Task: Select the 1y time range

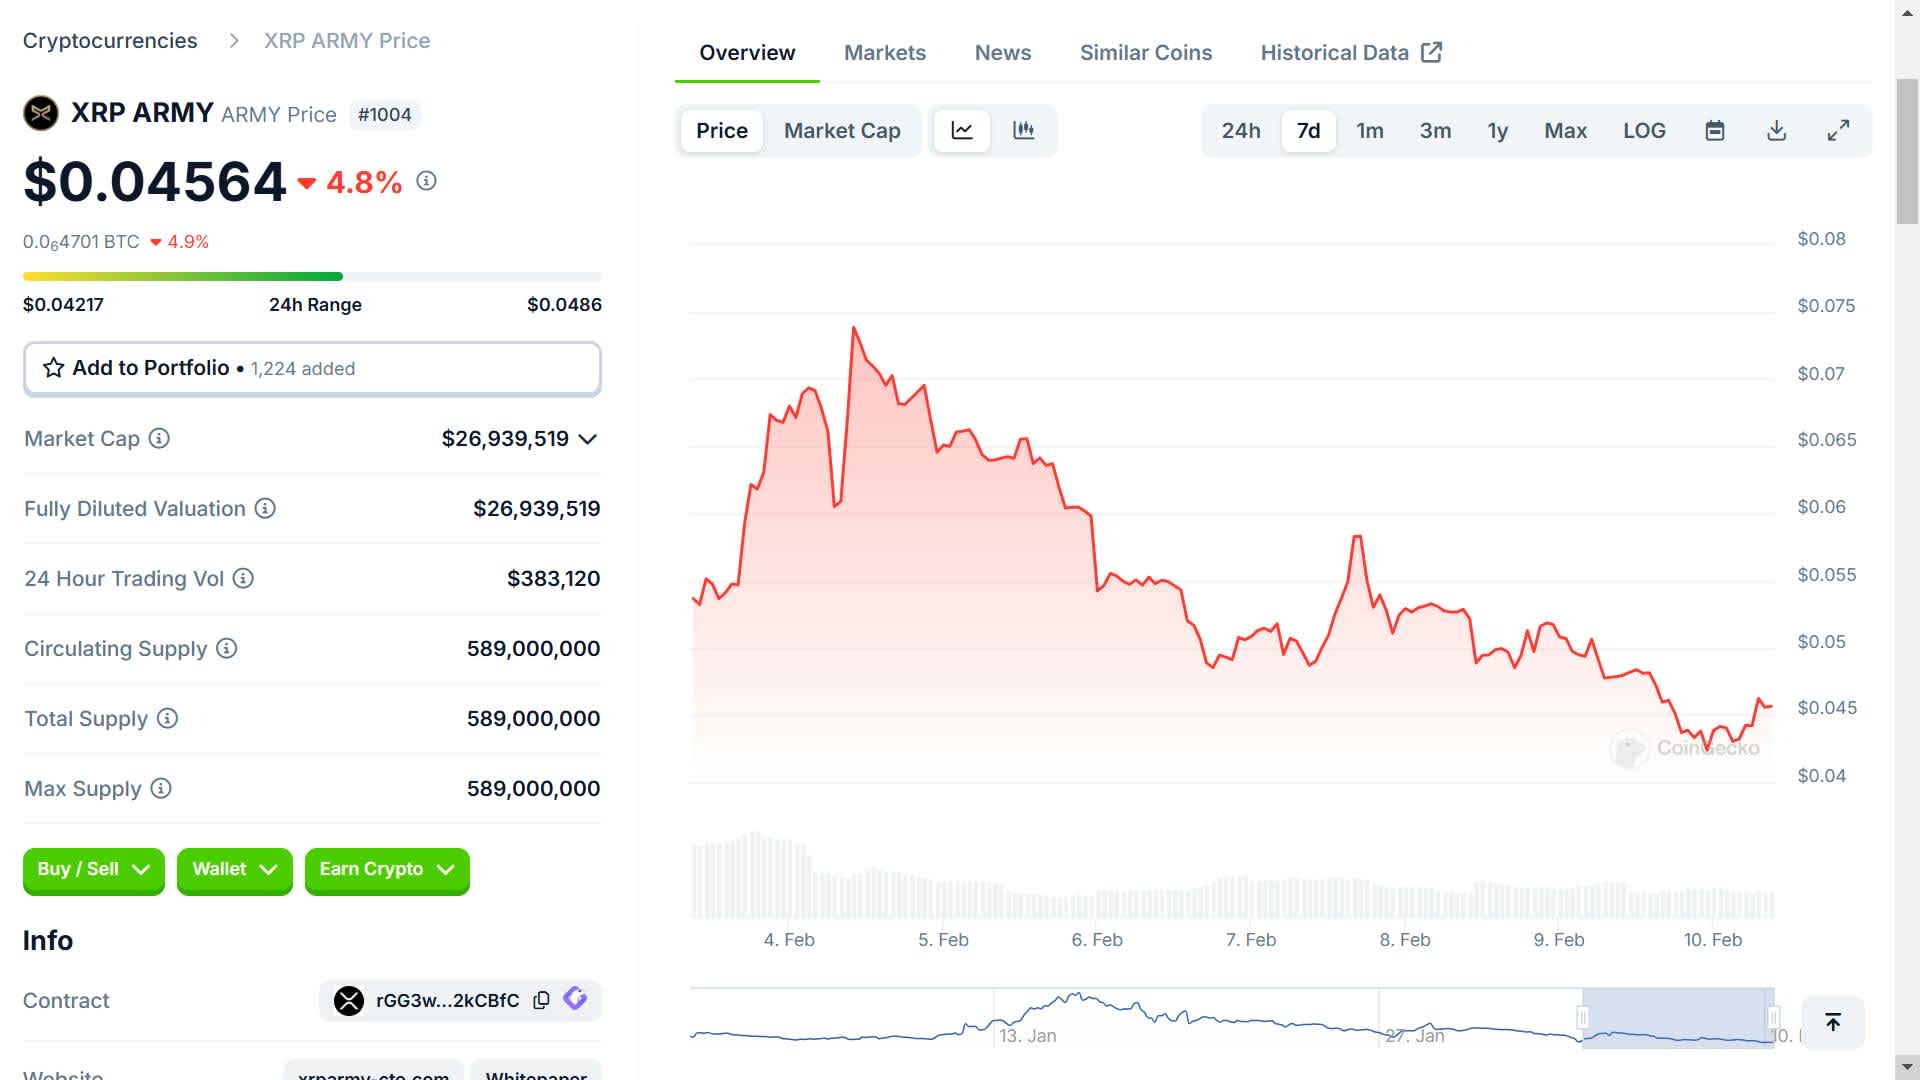Action: pos(1498,131)
